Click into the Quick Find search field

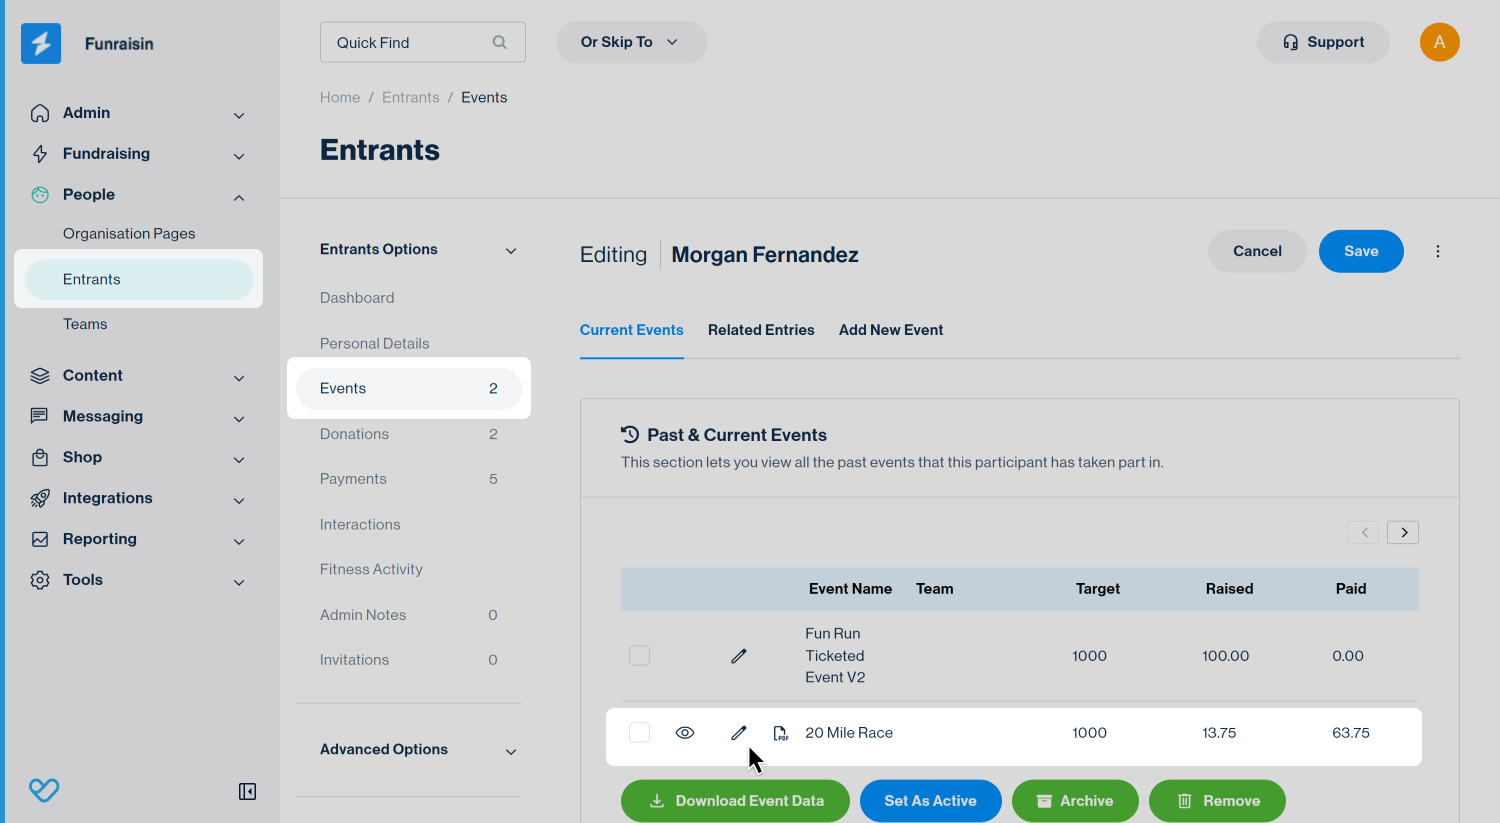point(410,43)
